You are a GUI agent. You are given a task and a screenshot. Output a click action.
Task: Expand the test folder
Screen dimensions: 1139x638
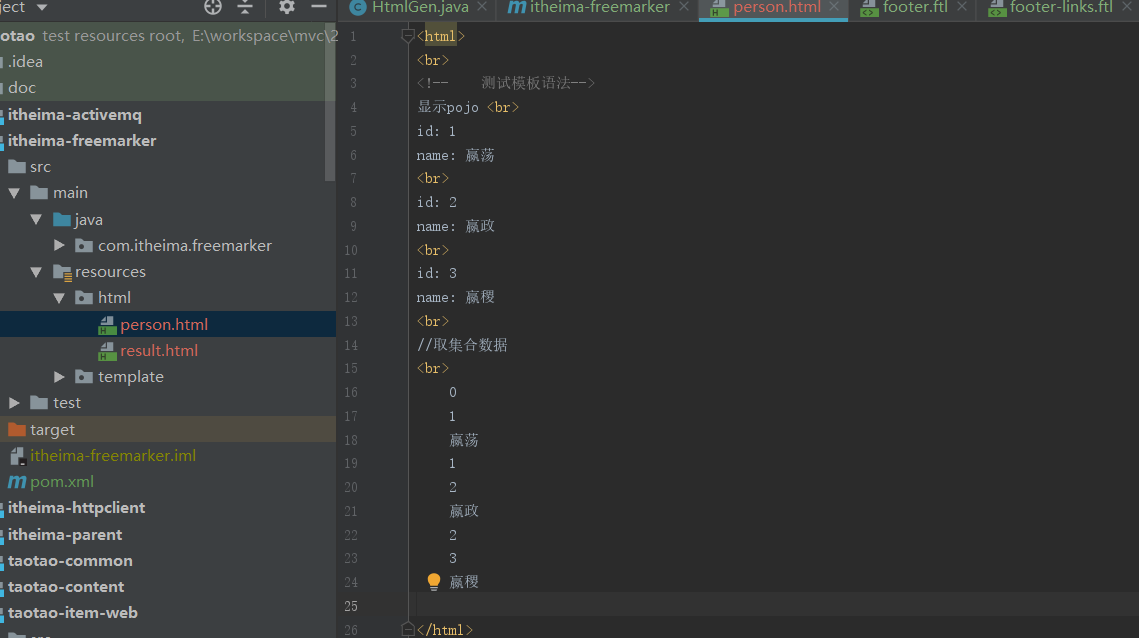pos(14,403)
